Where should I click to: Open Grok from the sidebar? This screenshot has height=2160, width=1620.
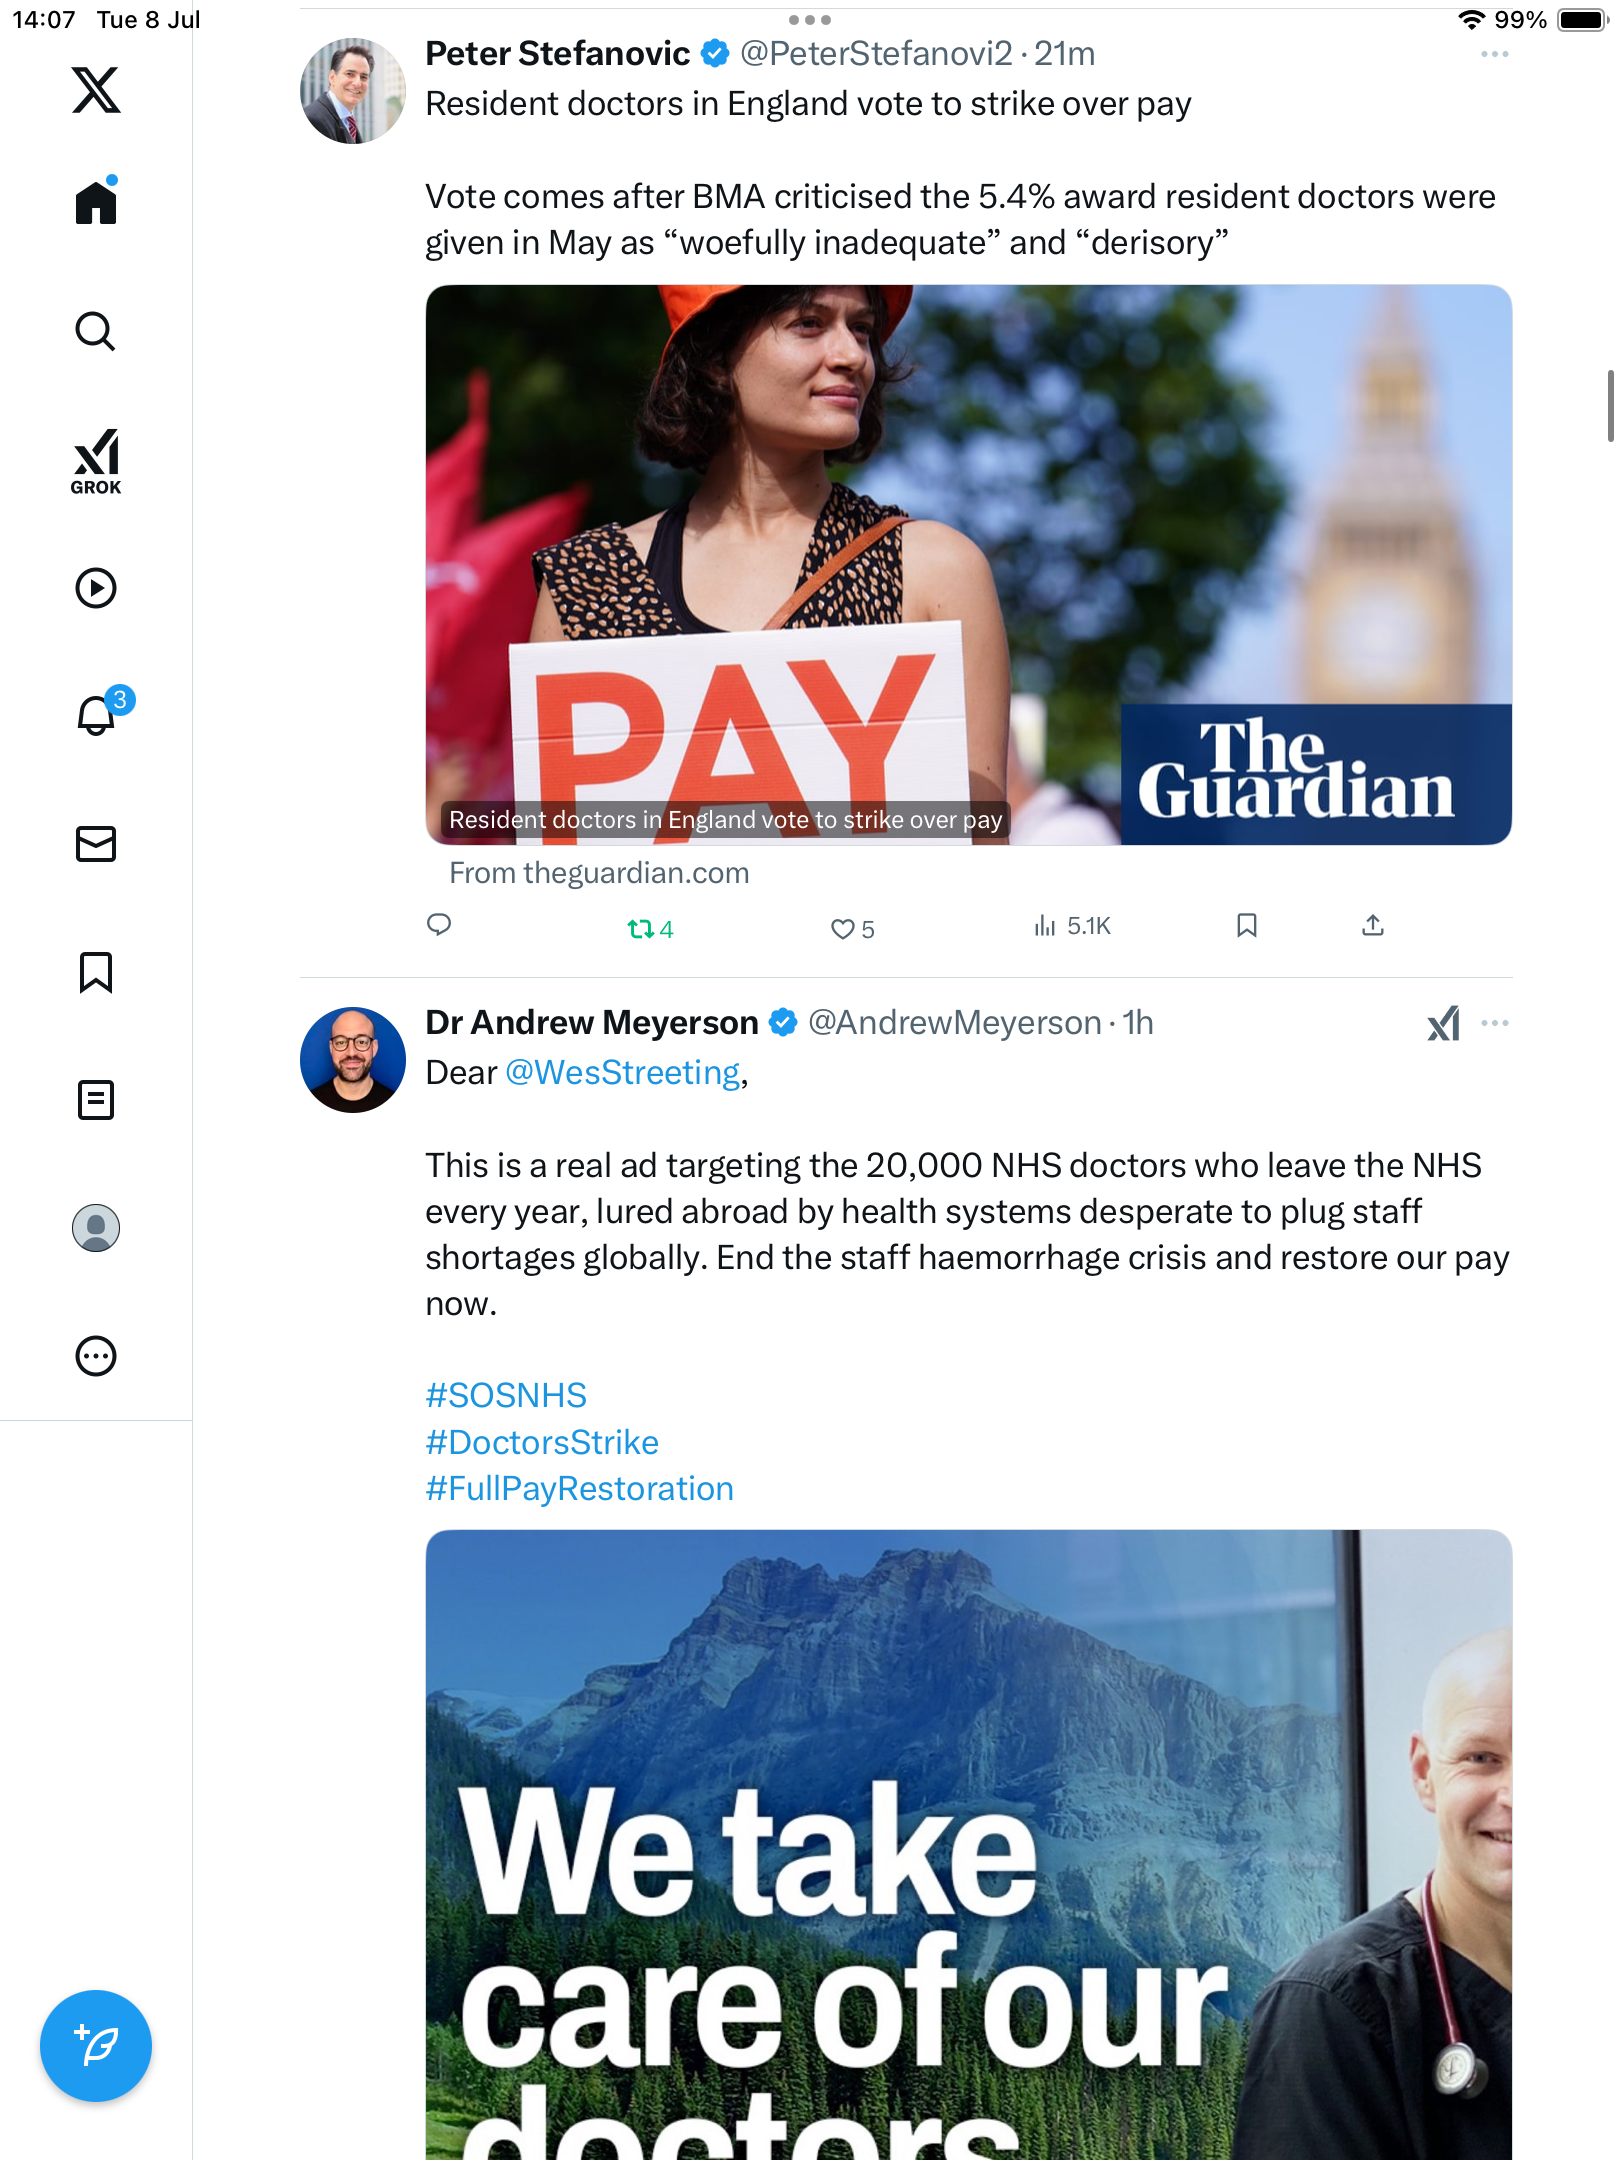pos(96,462)
